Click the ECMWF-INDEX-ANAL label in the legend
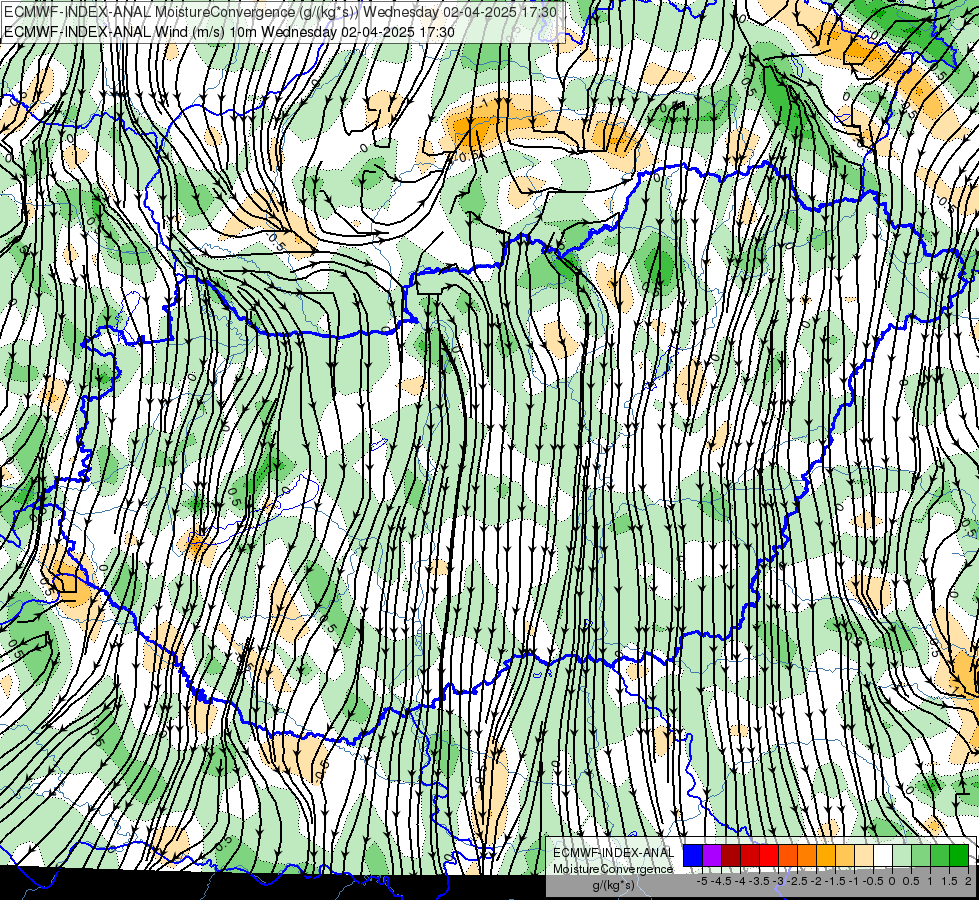Screen dimensions: 979x900 [x=614, y=853]
